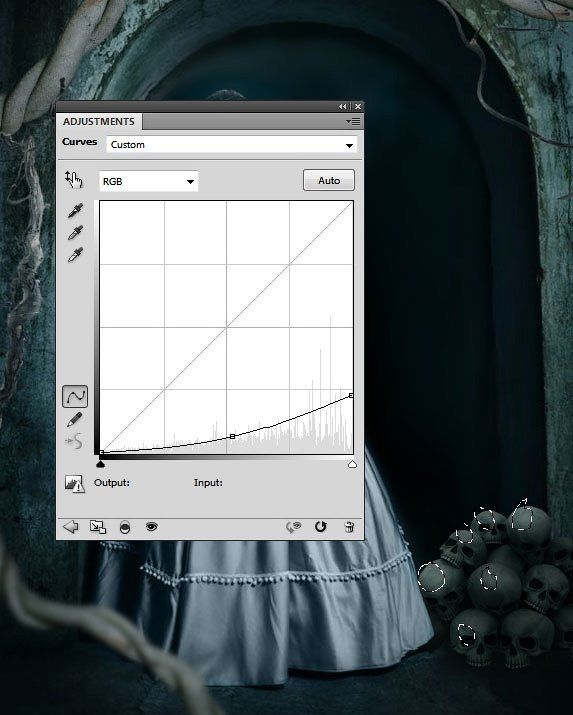The height and width of the screenshot is (715, 573).
Task: View previous state of adjustment
Action: 294,527
